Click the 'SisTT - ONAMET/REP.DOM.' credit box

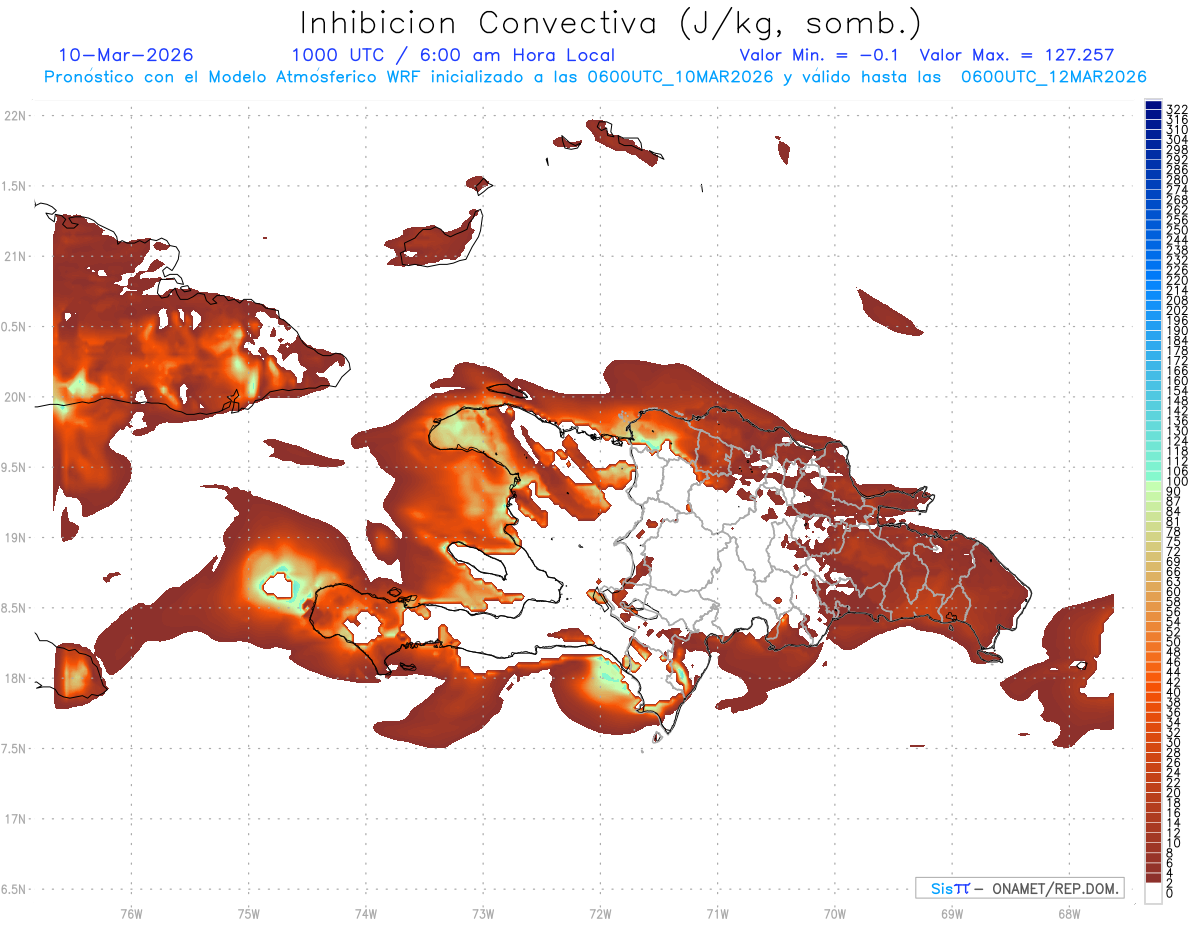(x=1019, y=888)
